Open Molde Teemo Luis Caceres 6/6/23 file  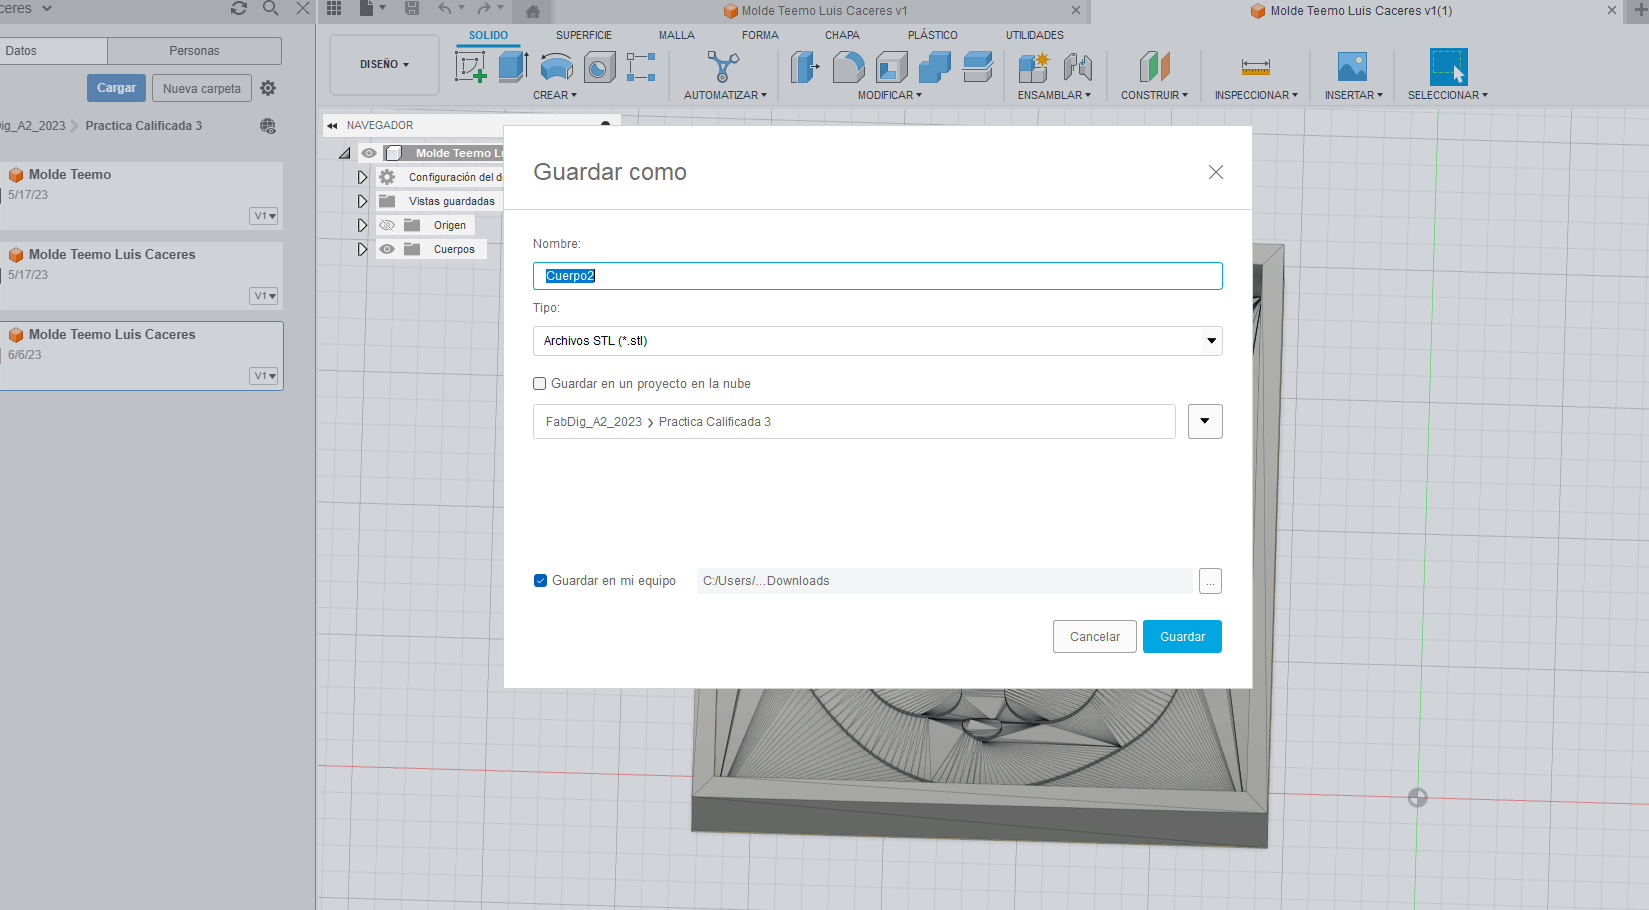[x=141, y=356]
